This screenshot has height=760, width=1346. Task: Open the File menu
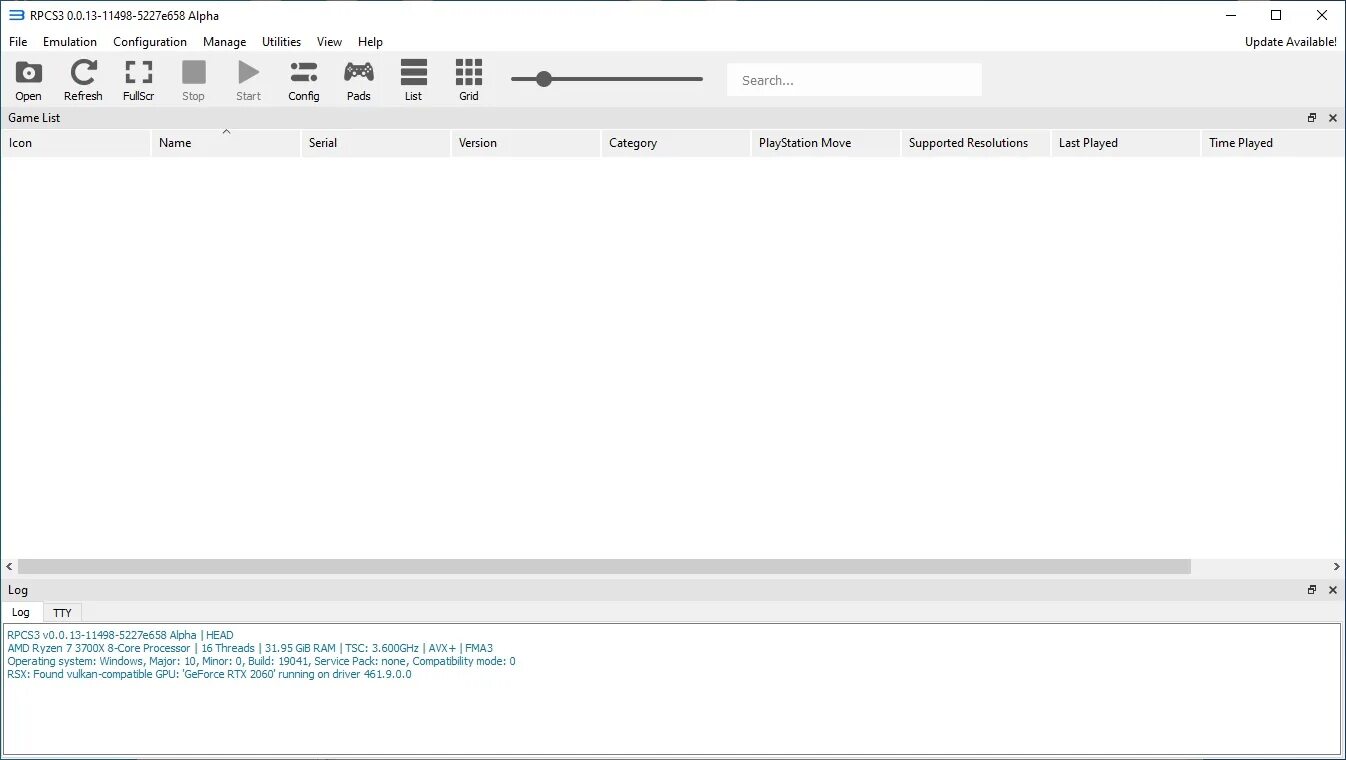click(x=18, y=42)
